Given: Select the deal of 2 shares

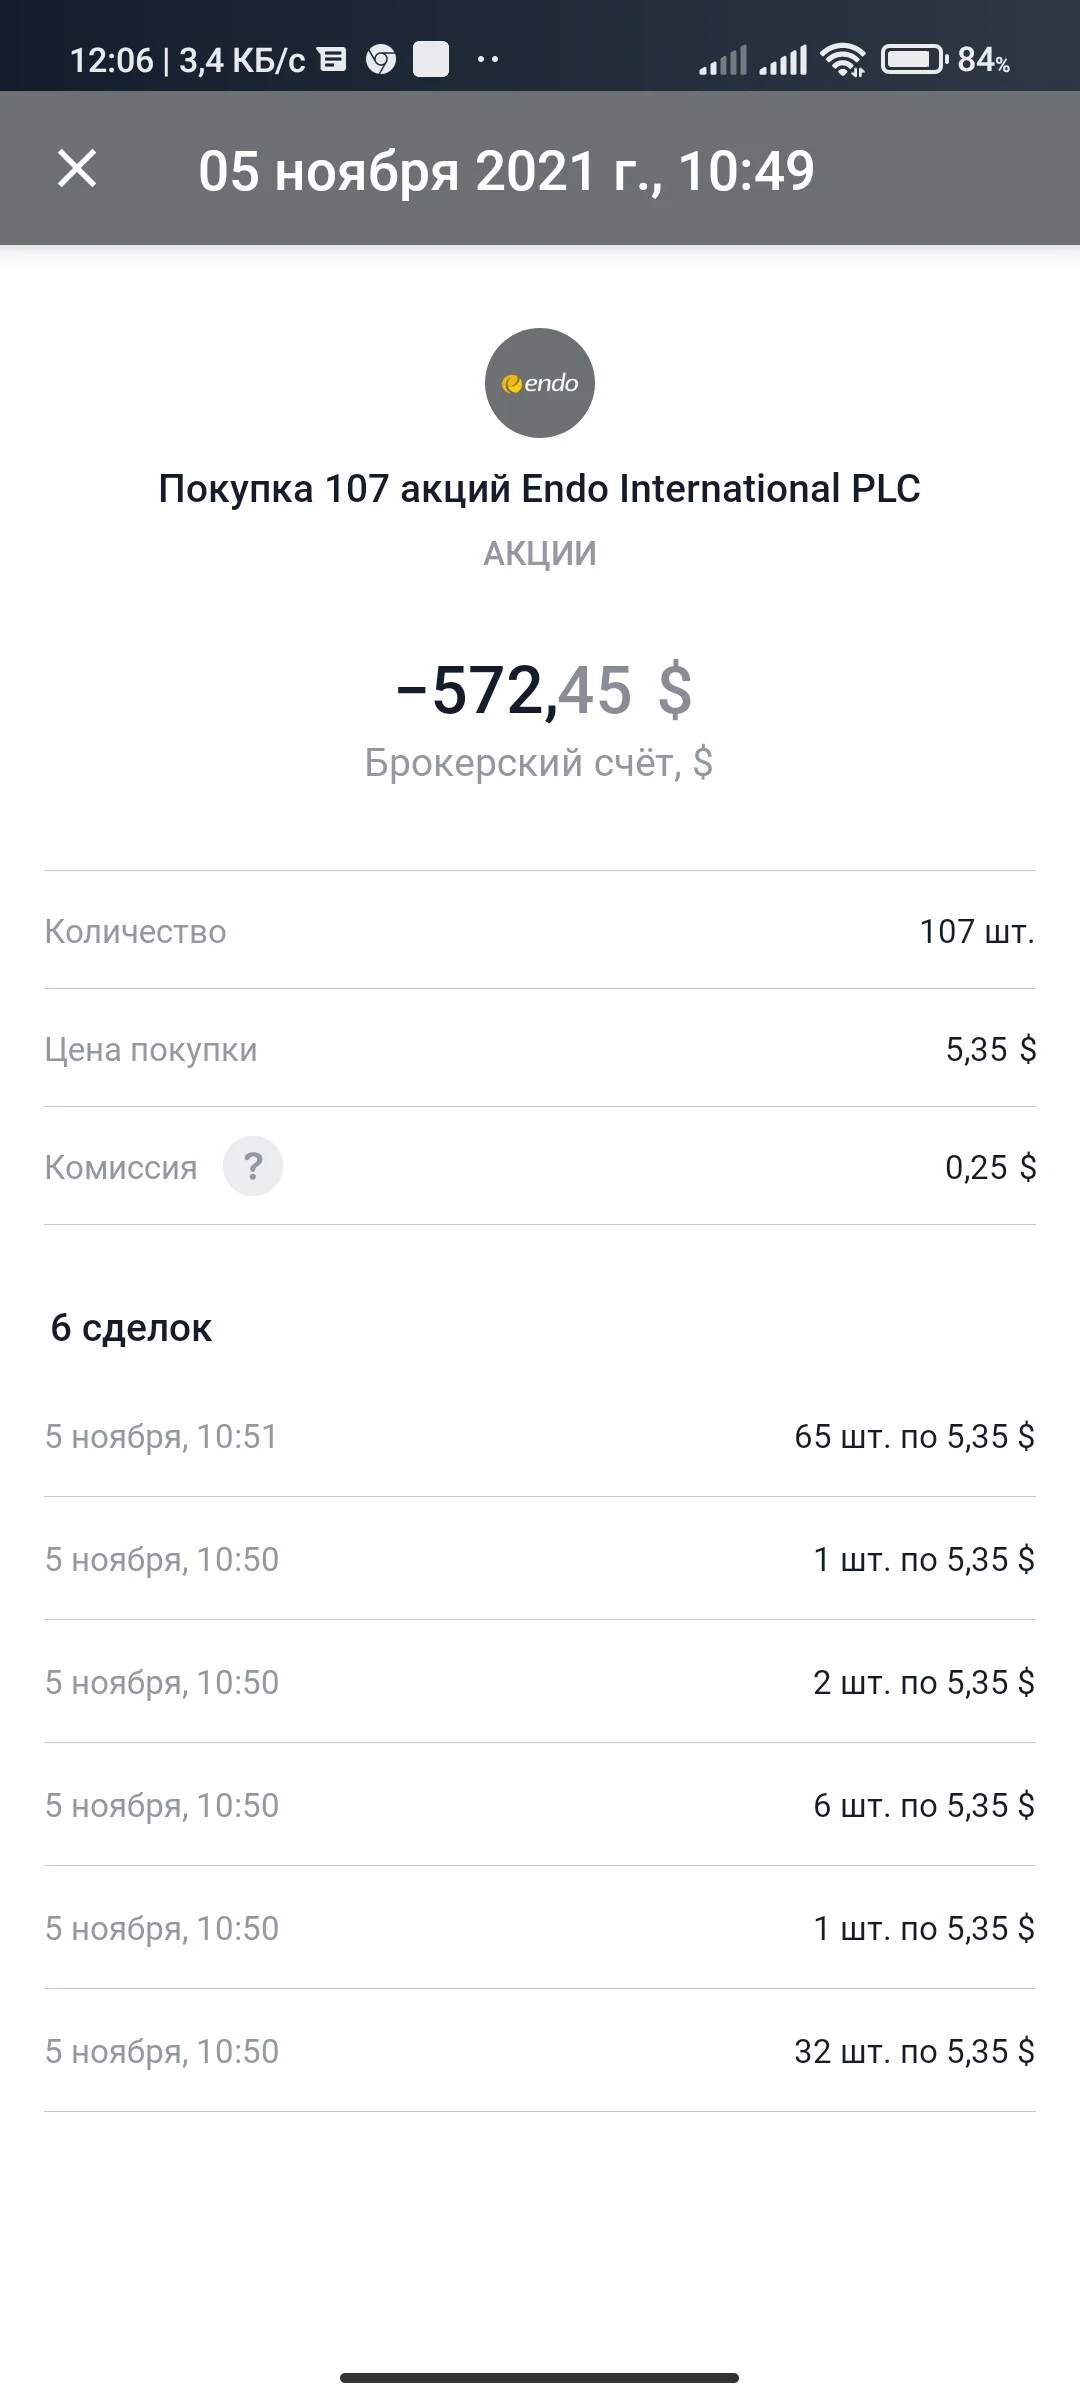Looking at the screenshot, I should [x=540, y=1682].
